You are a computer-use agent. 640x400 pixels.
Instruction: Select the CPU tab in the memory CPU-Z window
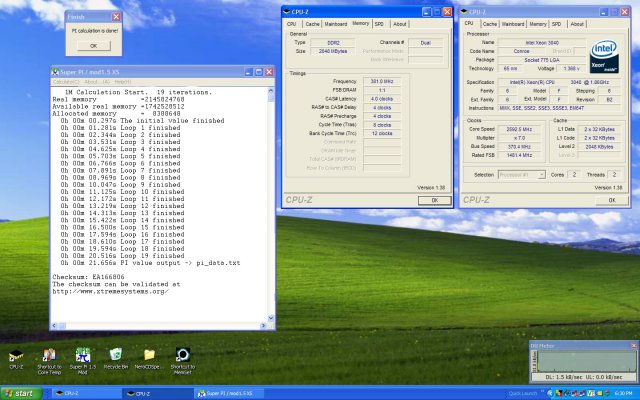point(291,24)
